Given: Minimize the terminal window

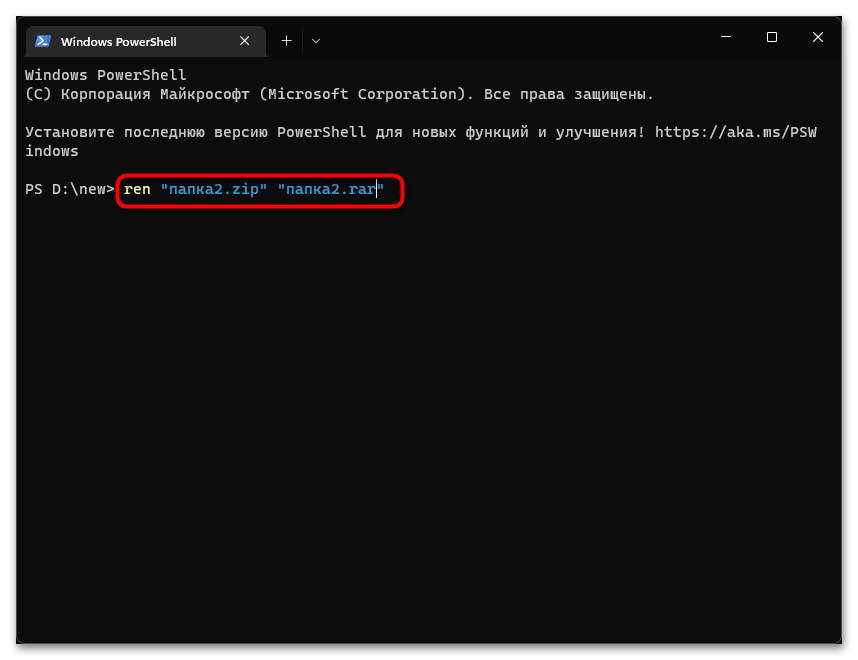Looking at the screenshot, I should (725, 38).
